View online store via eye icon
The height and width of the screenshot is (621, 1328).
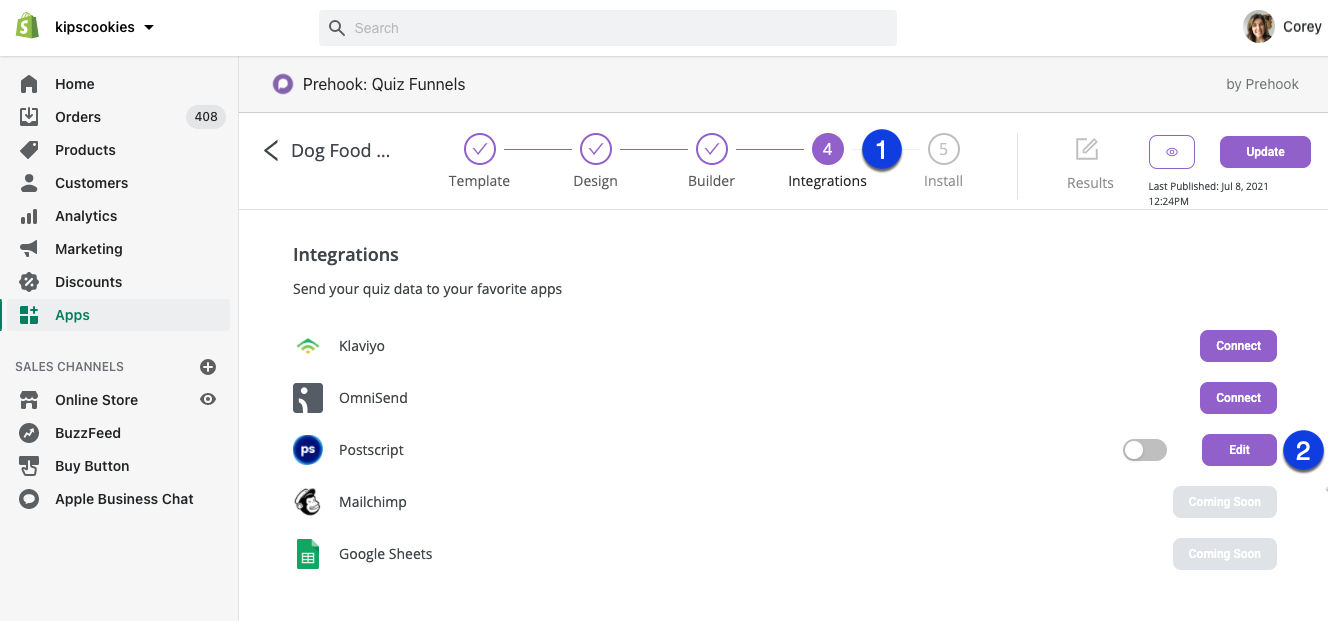(208, 399)
